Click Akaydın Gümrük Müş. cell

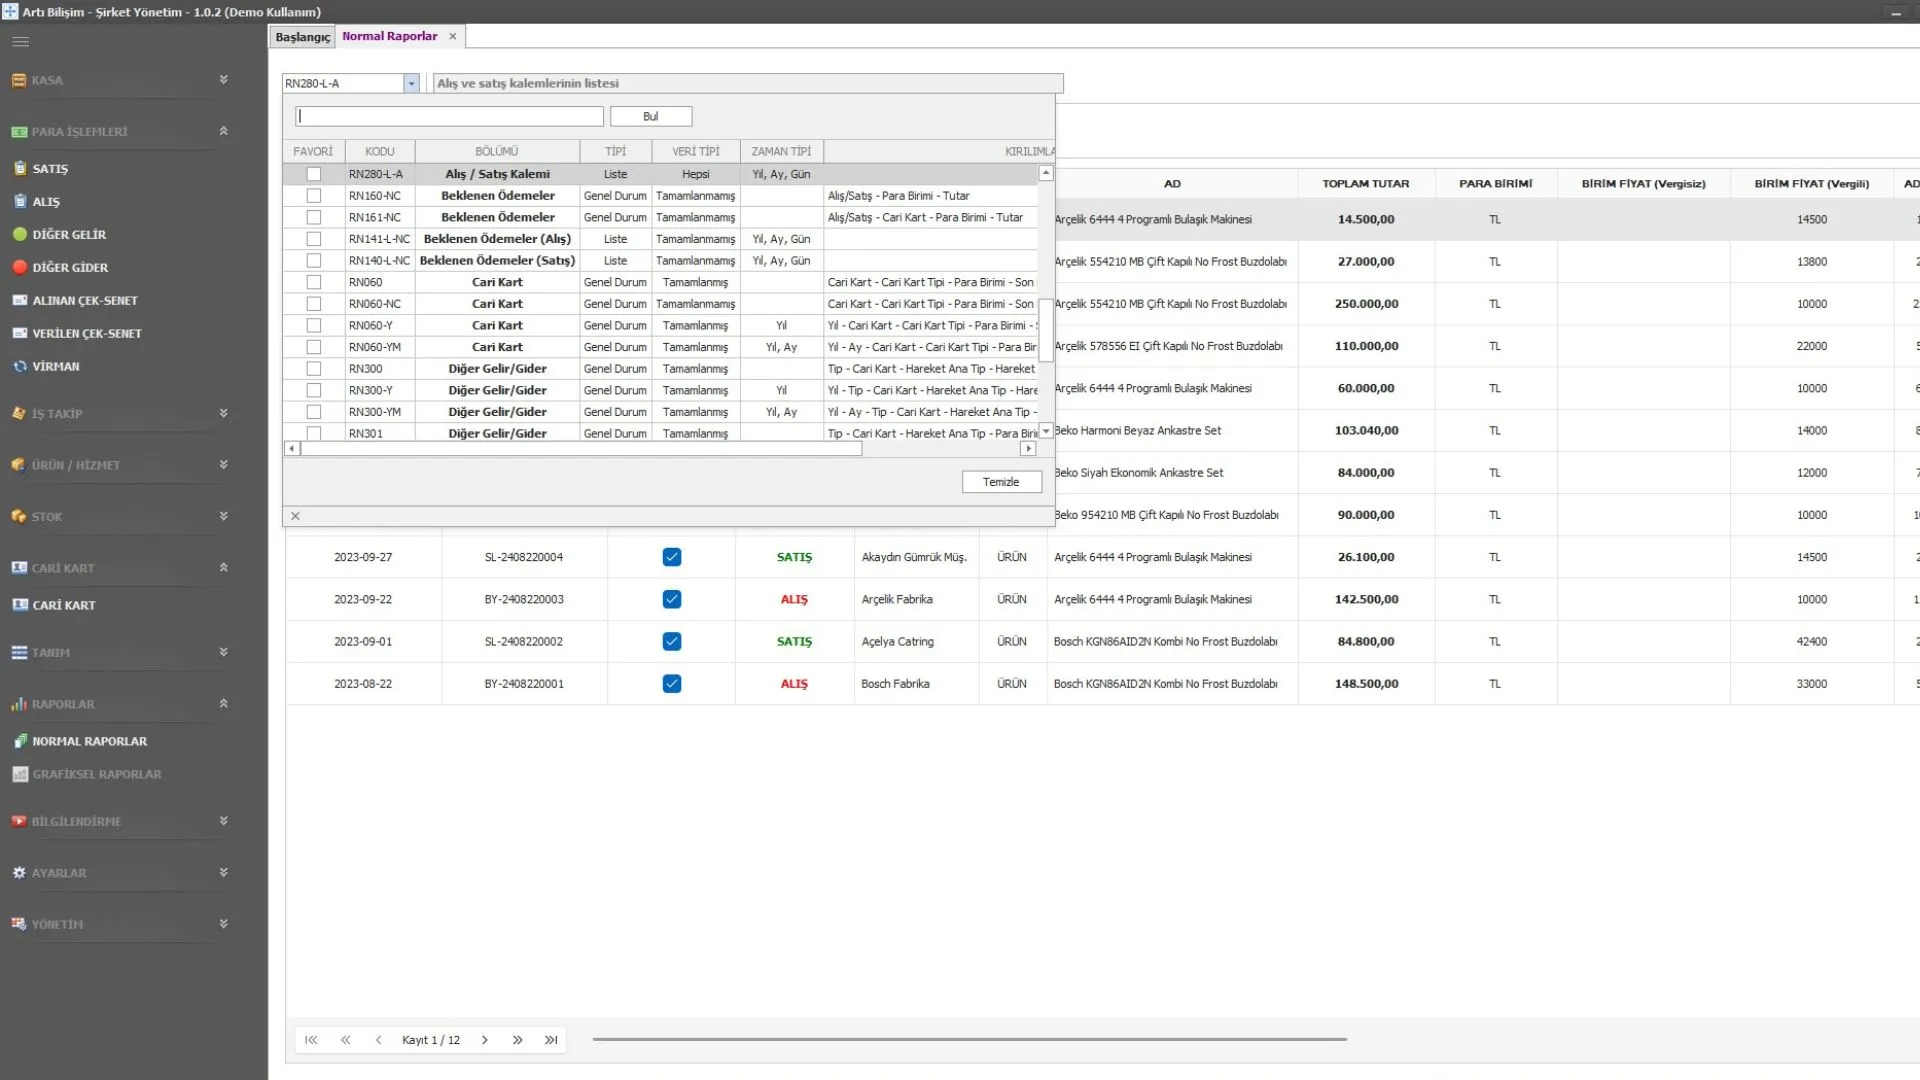coord(914,557)
